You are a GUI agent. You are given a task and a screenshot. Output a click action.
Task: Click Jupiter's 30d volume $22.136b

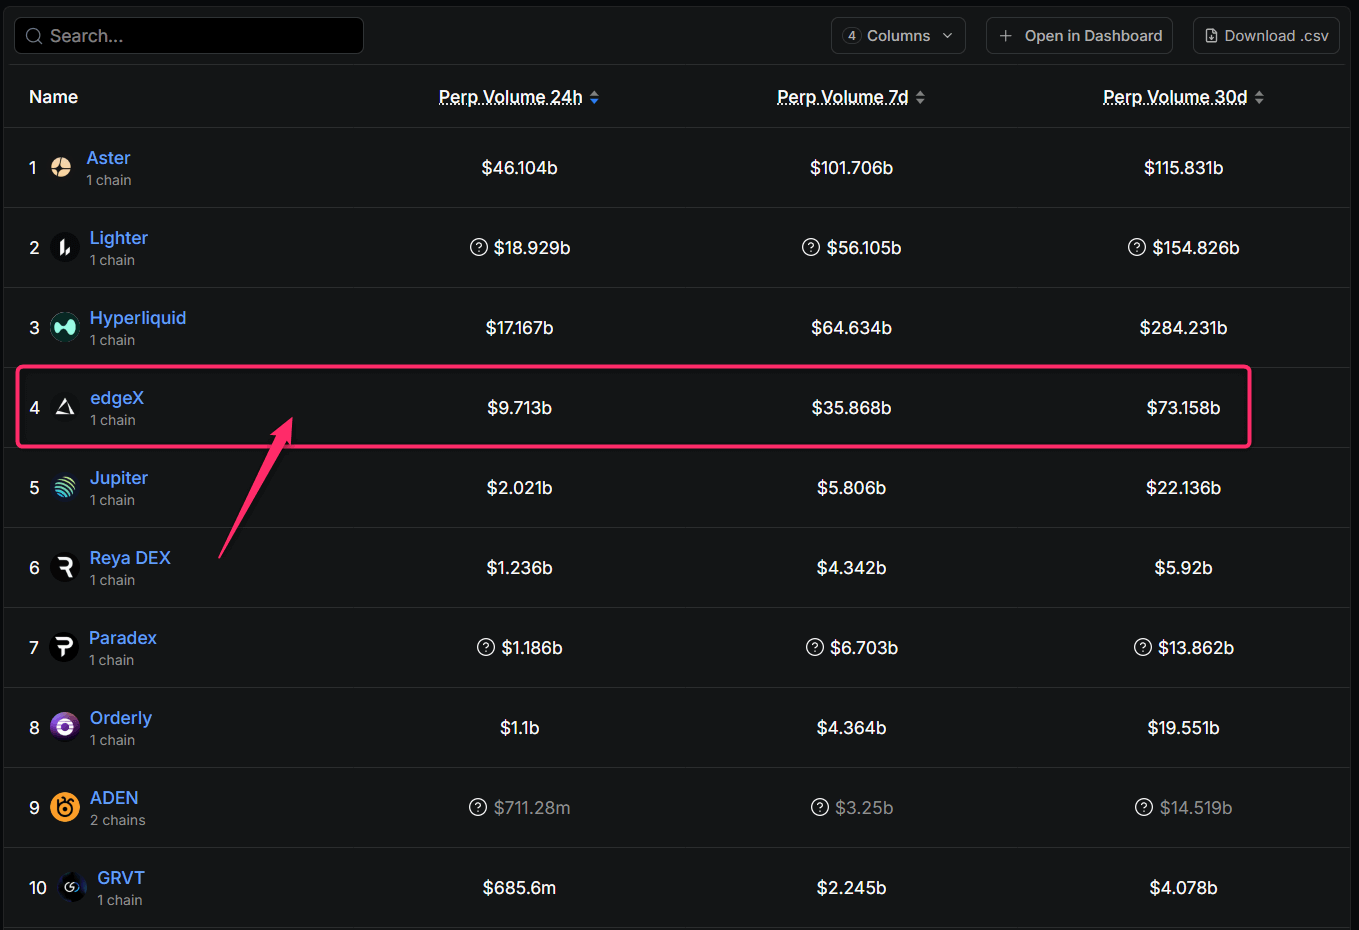pyautogui.click(x=1184, y=488)
